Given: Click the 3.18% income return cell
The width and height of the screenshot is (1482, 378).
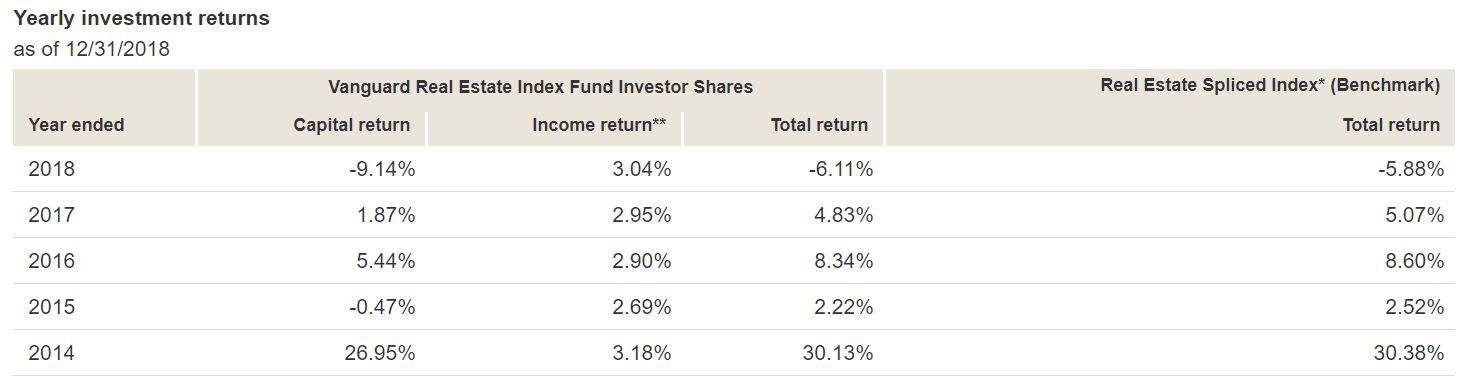Looking at the screenshot, I should pos(641,353).
